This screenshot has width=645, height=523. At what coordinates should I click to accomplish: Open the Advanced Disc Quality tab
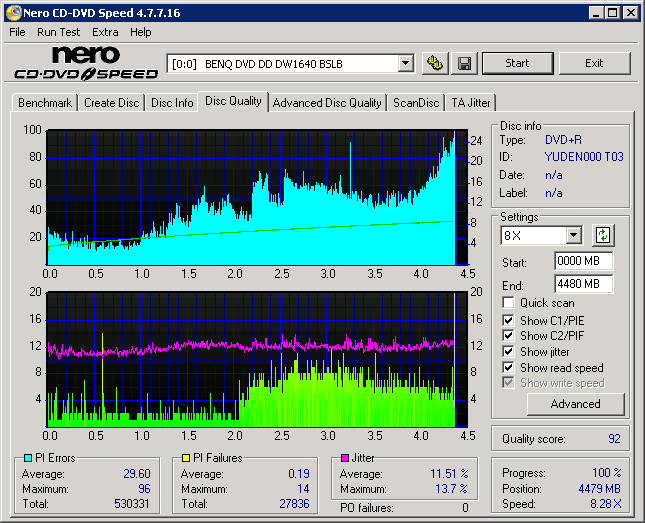pyautogui.click(x=327, y=103)
